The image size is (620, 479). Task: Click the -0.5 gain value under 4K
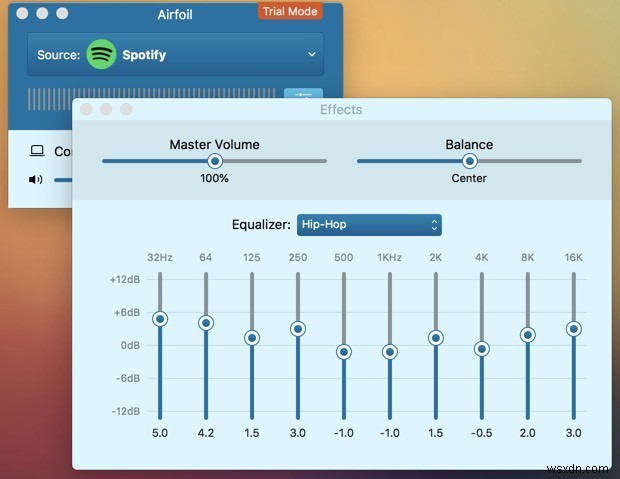(x=482, y=433)
